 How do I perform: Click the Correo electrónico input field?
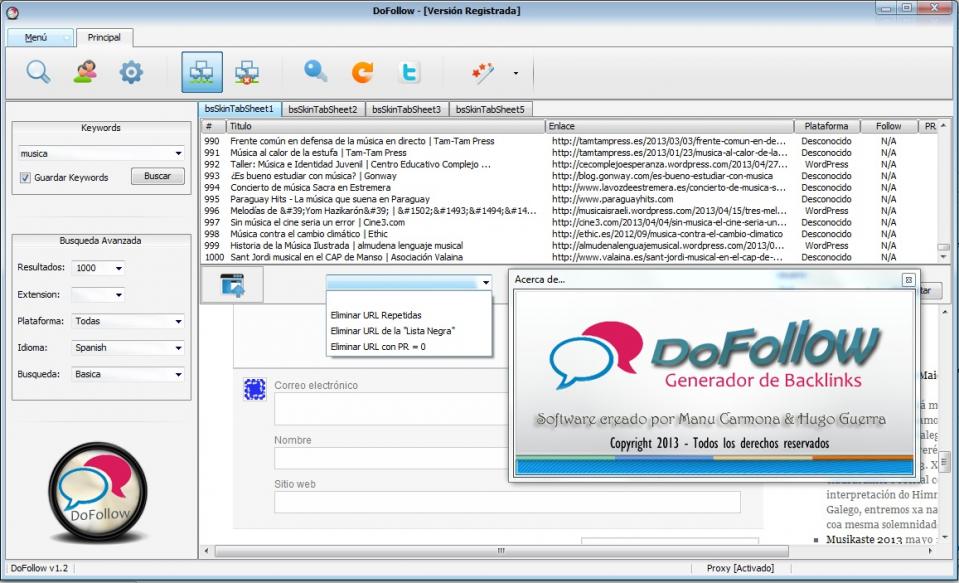coord(390,409)
